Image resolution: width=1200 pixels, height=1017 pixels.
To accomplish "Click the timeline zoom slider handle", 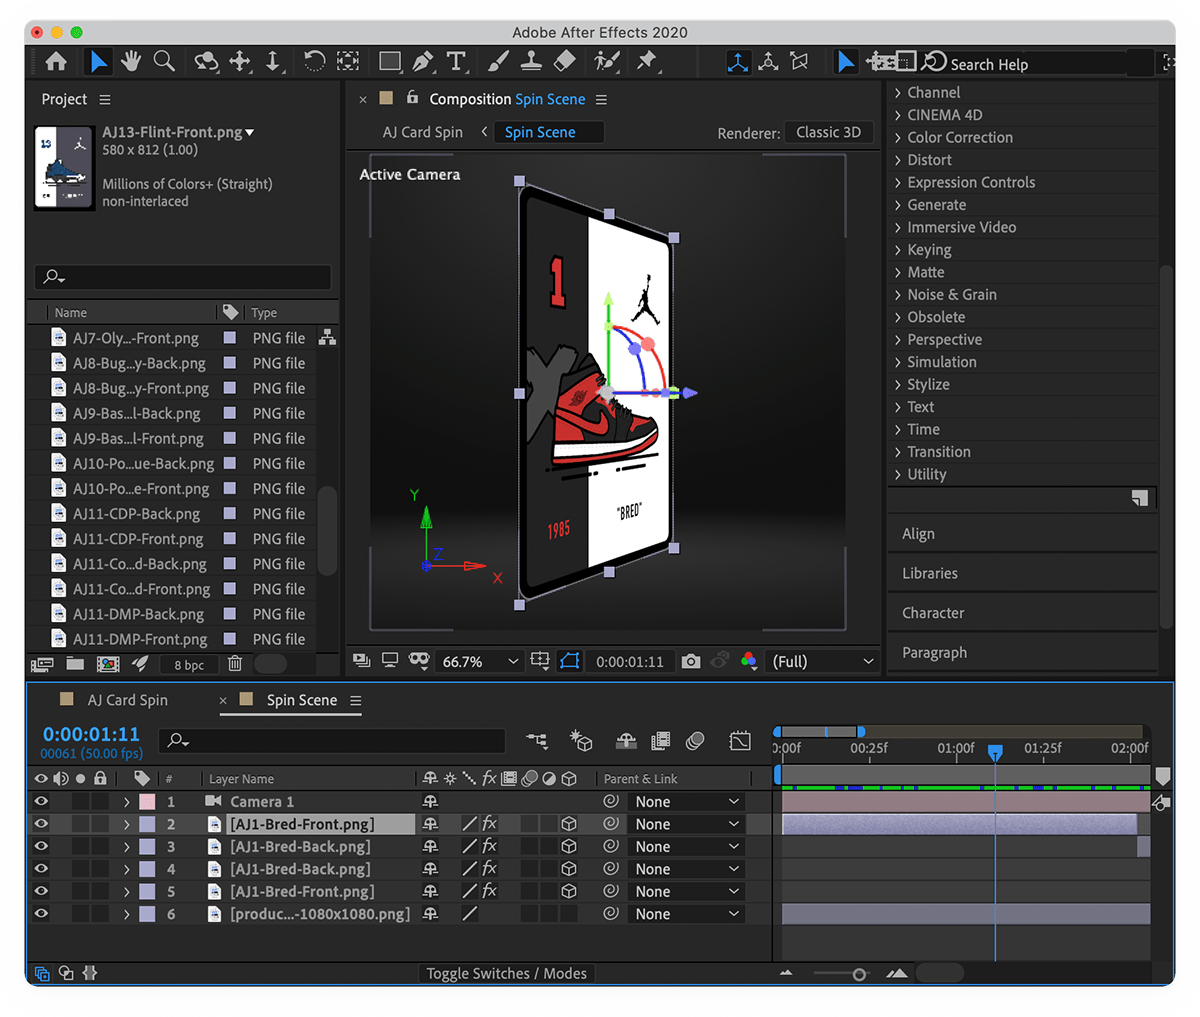I will point(859,974).
